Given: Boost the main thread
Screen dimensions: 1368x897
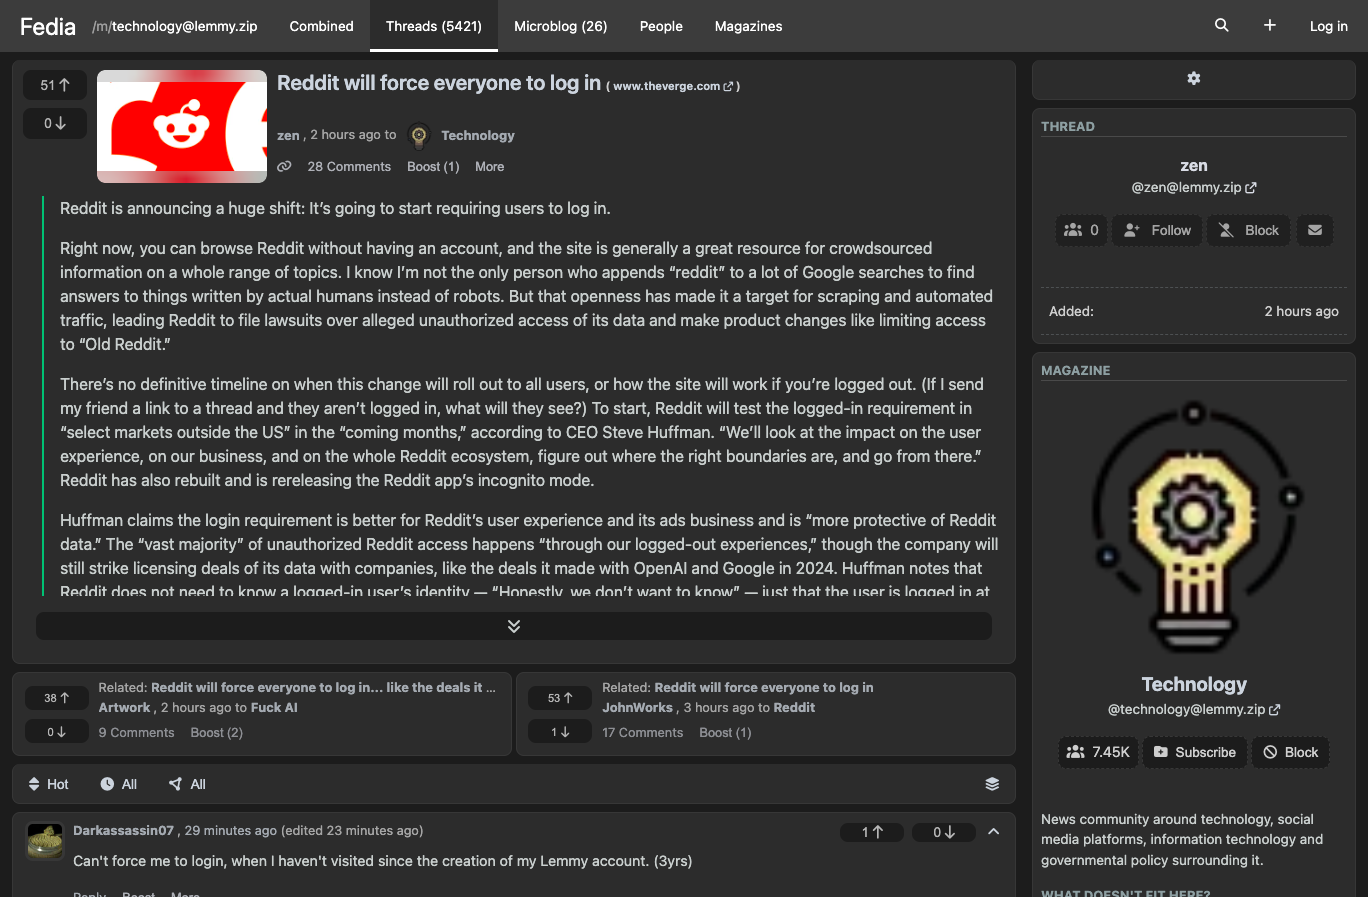Looking at the screenshot, I should 433,167.
